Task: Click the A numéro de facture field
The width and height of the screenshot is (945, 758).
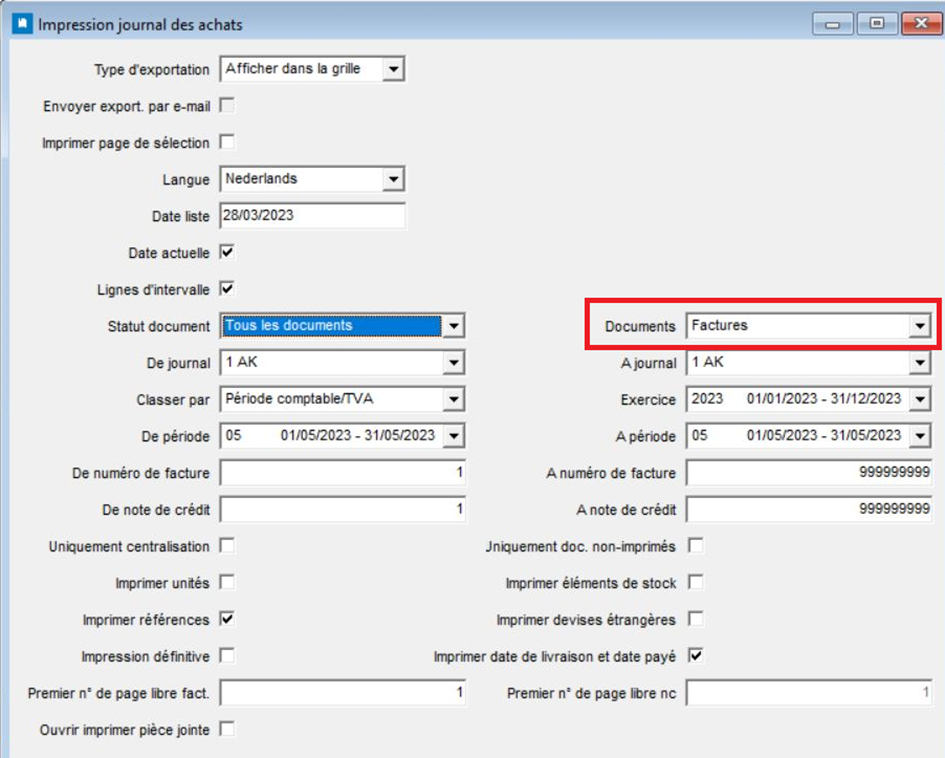Action: (809, 473)
